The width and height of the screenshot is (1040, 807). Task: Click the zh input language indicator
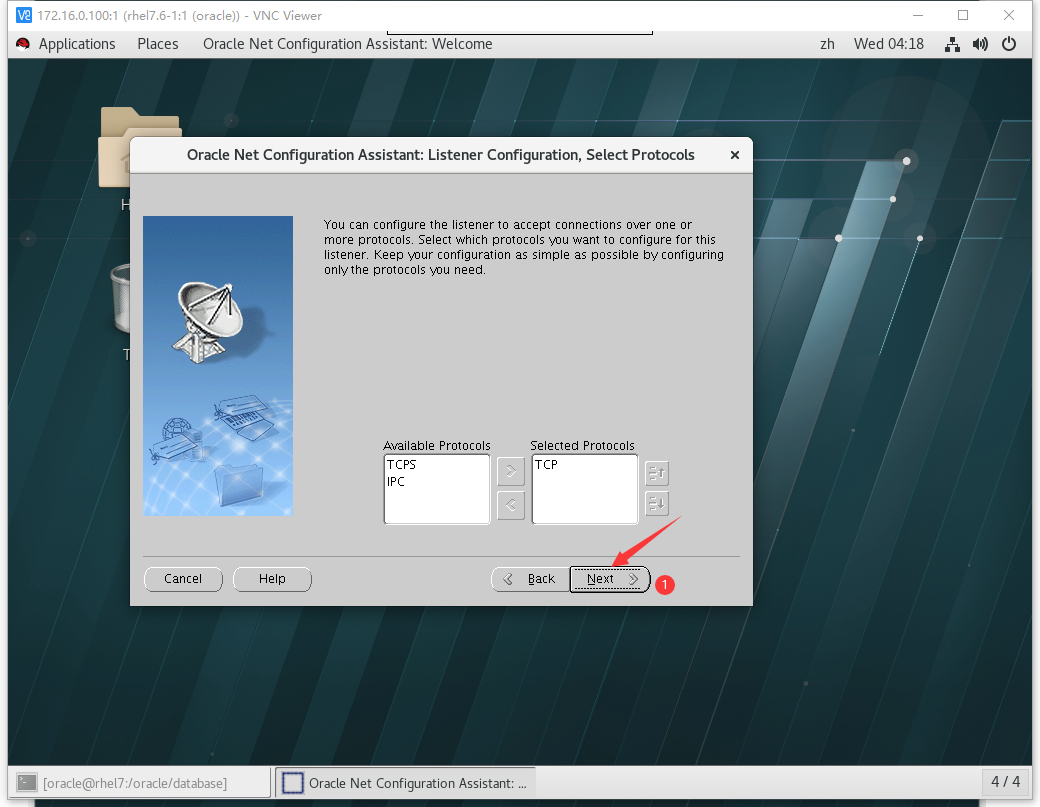click(827, 44)
